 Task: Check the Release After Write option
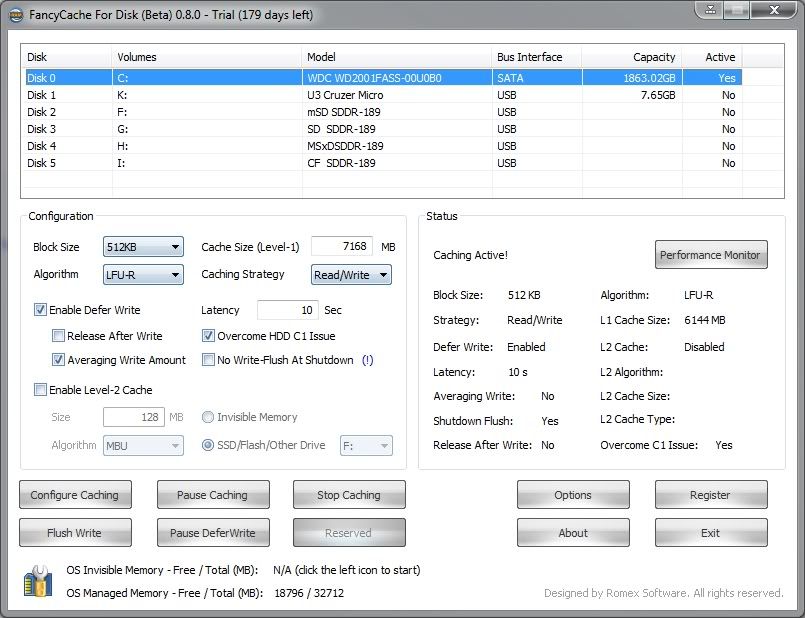59,336
